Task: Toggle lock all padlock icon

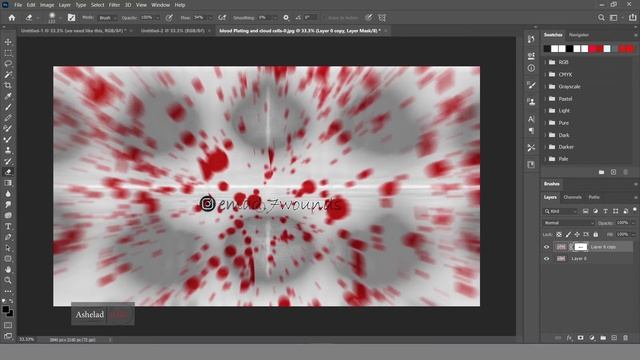Action: (596, 234)
